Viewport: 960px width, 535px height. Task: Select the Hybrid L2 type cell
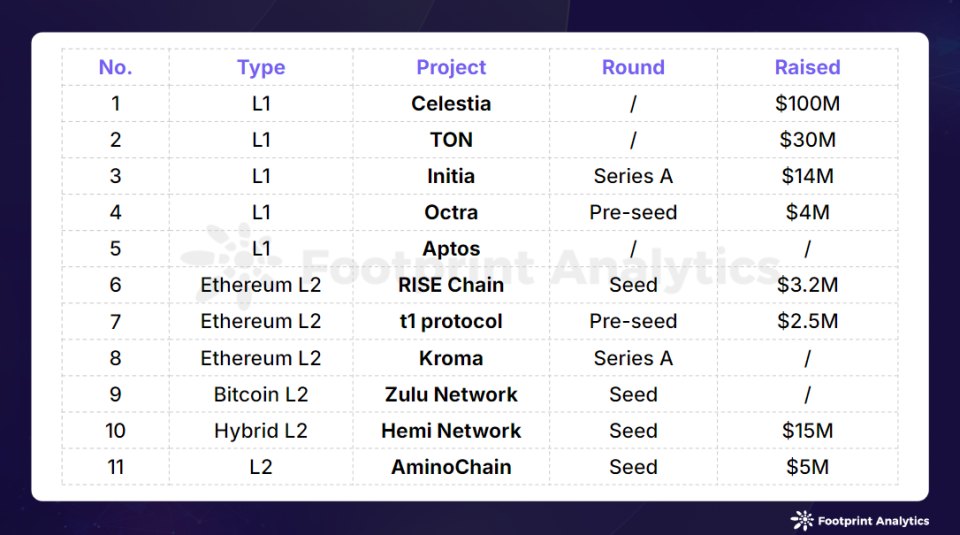coord(261,431)
